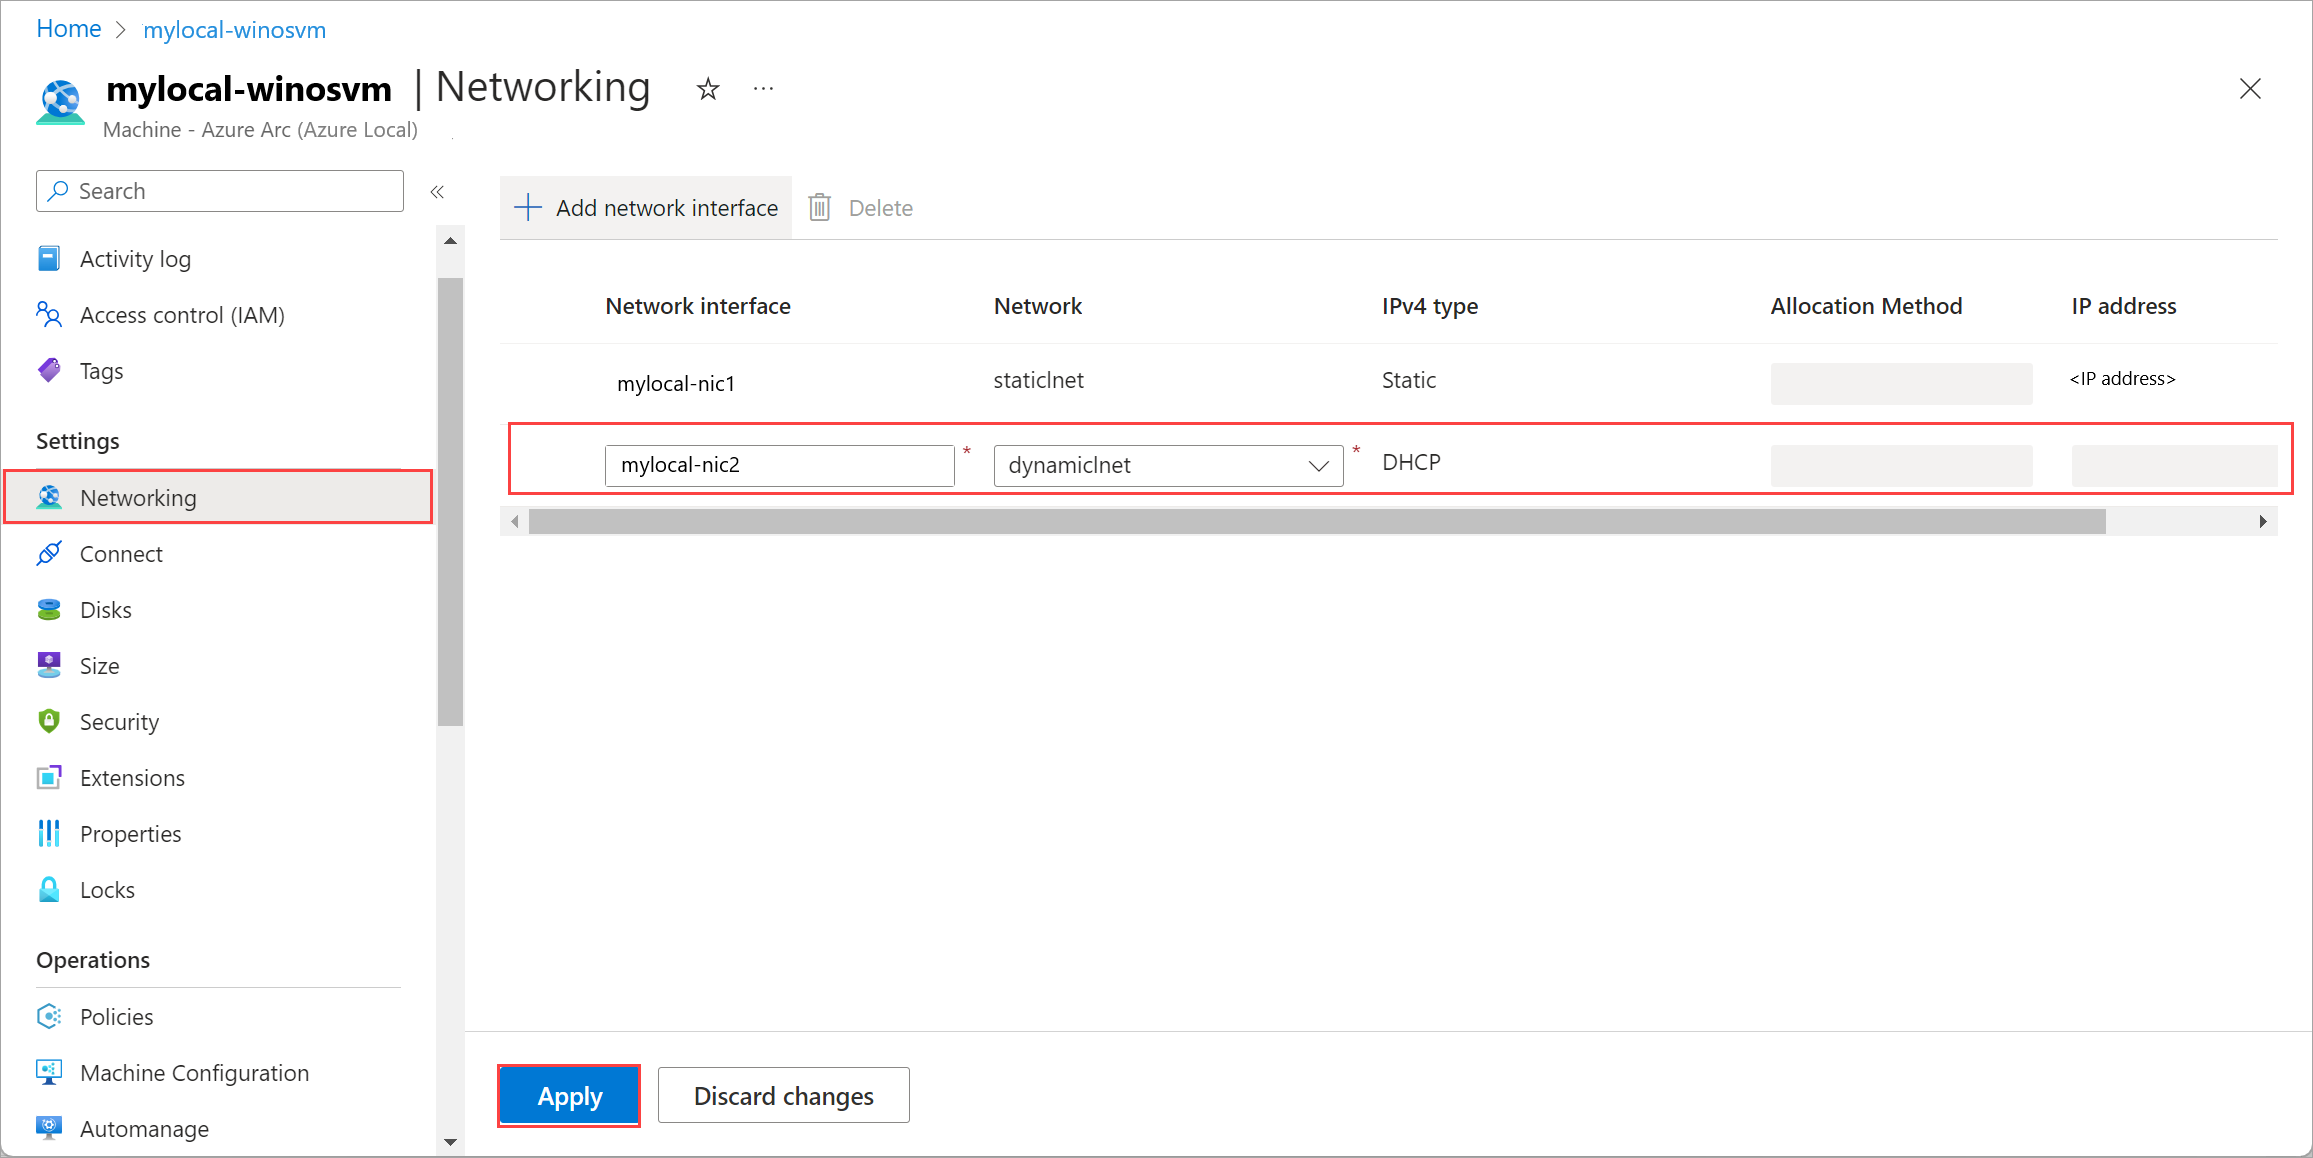2313x1158 pixels.
Task: Select Machine Configuration in Operations
Action: (194, 1073)
